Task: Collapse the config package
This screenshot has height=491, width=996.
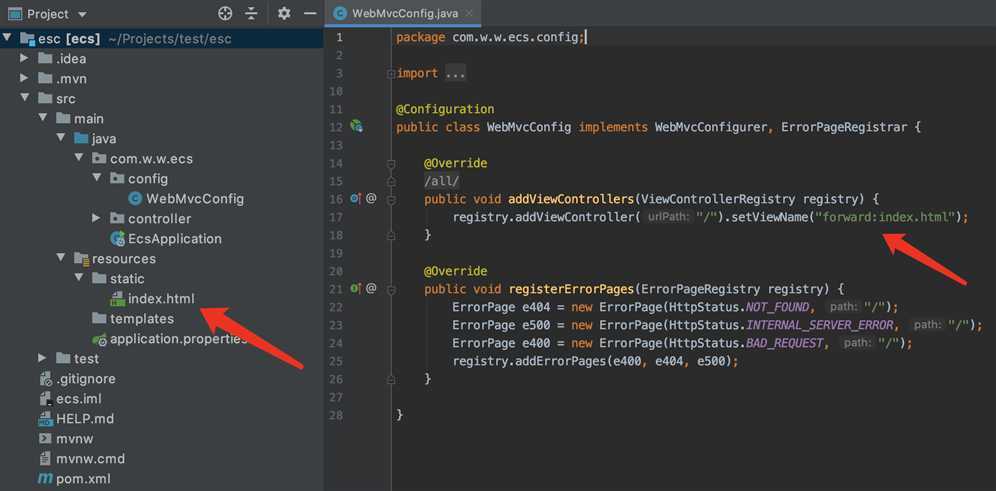Action: 97,178
